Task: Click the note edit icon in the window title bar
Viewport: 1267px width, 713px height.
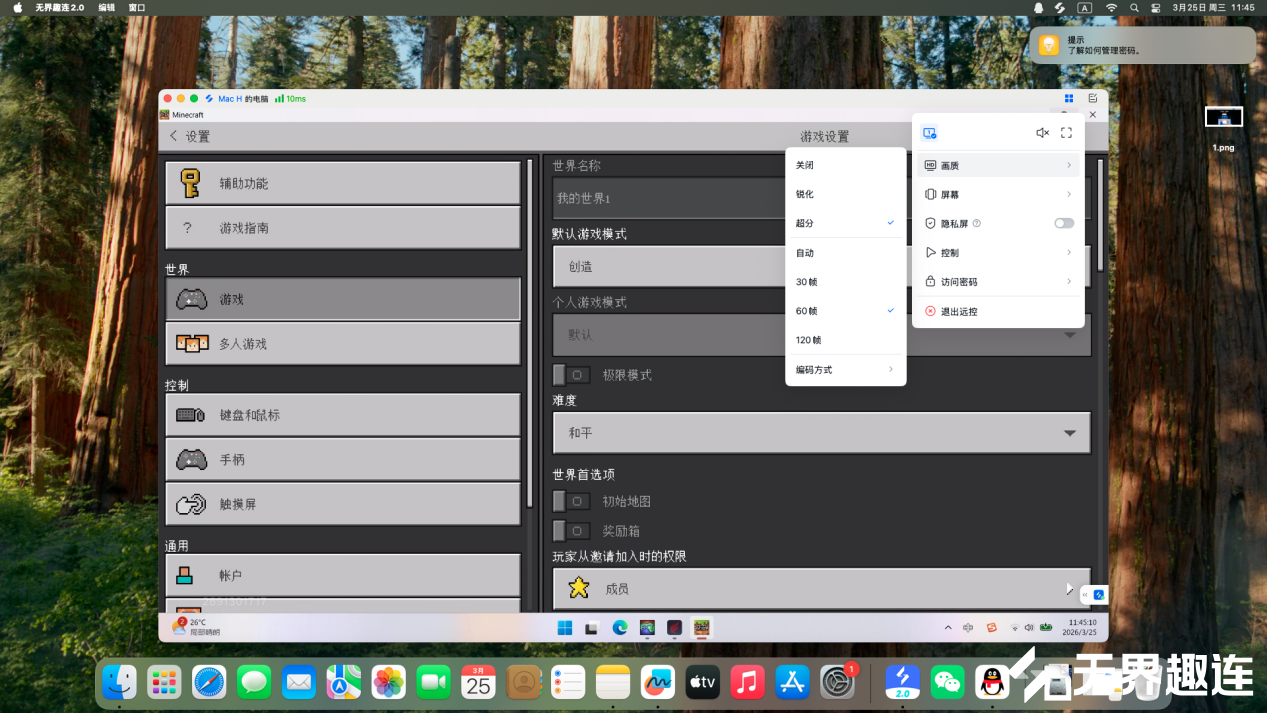Action: pyautogui.click(x=1093, y=98)
